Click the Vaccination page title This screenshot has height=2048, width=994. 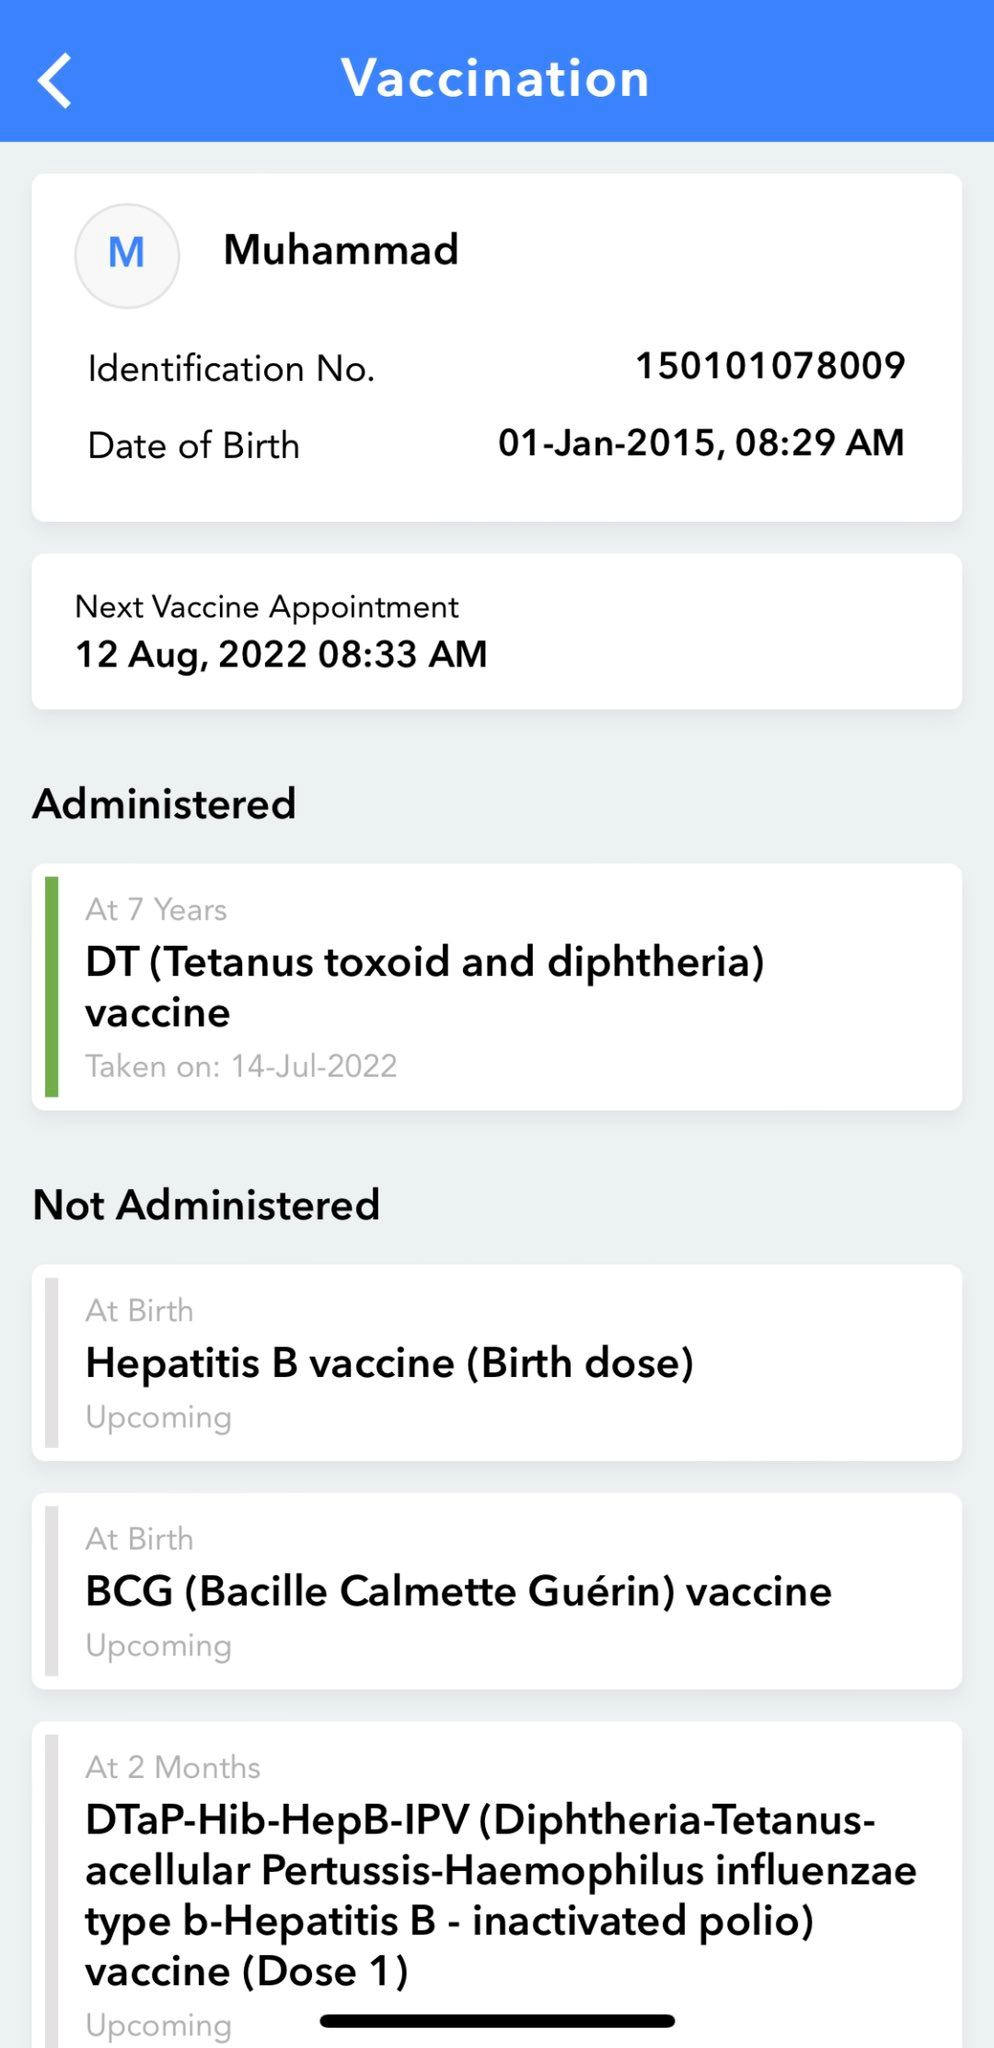496,78
